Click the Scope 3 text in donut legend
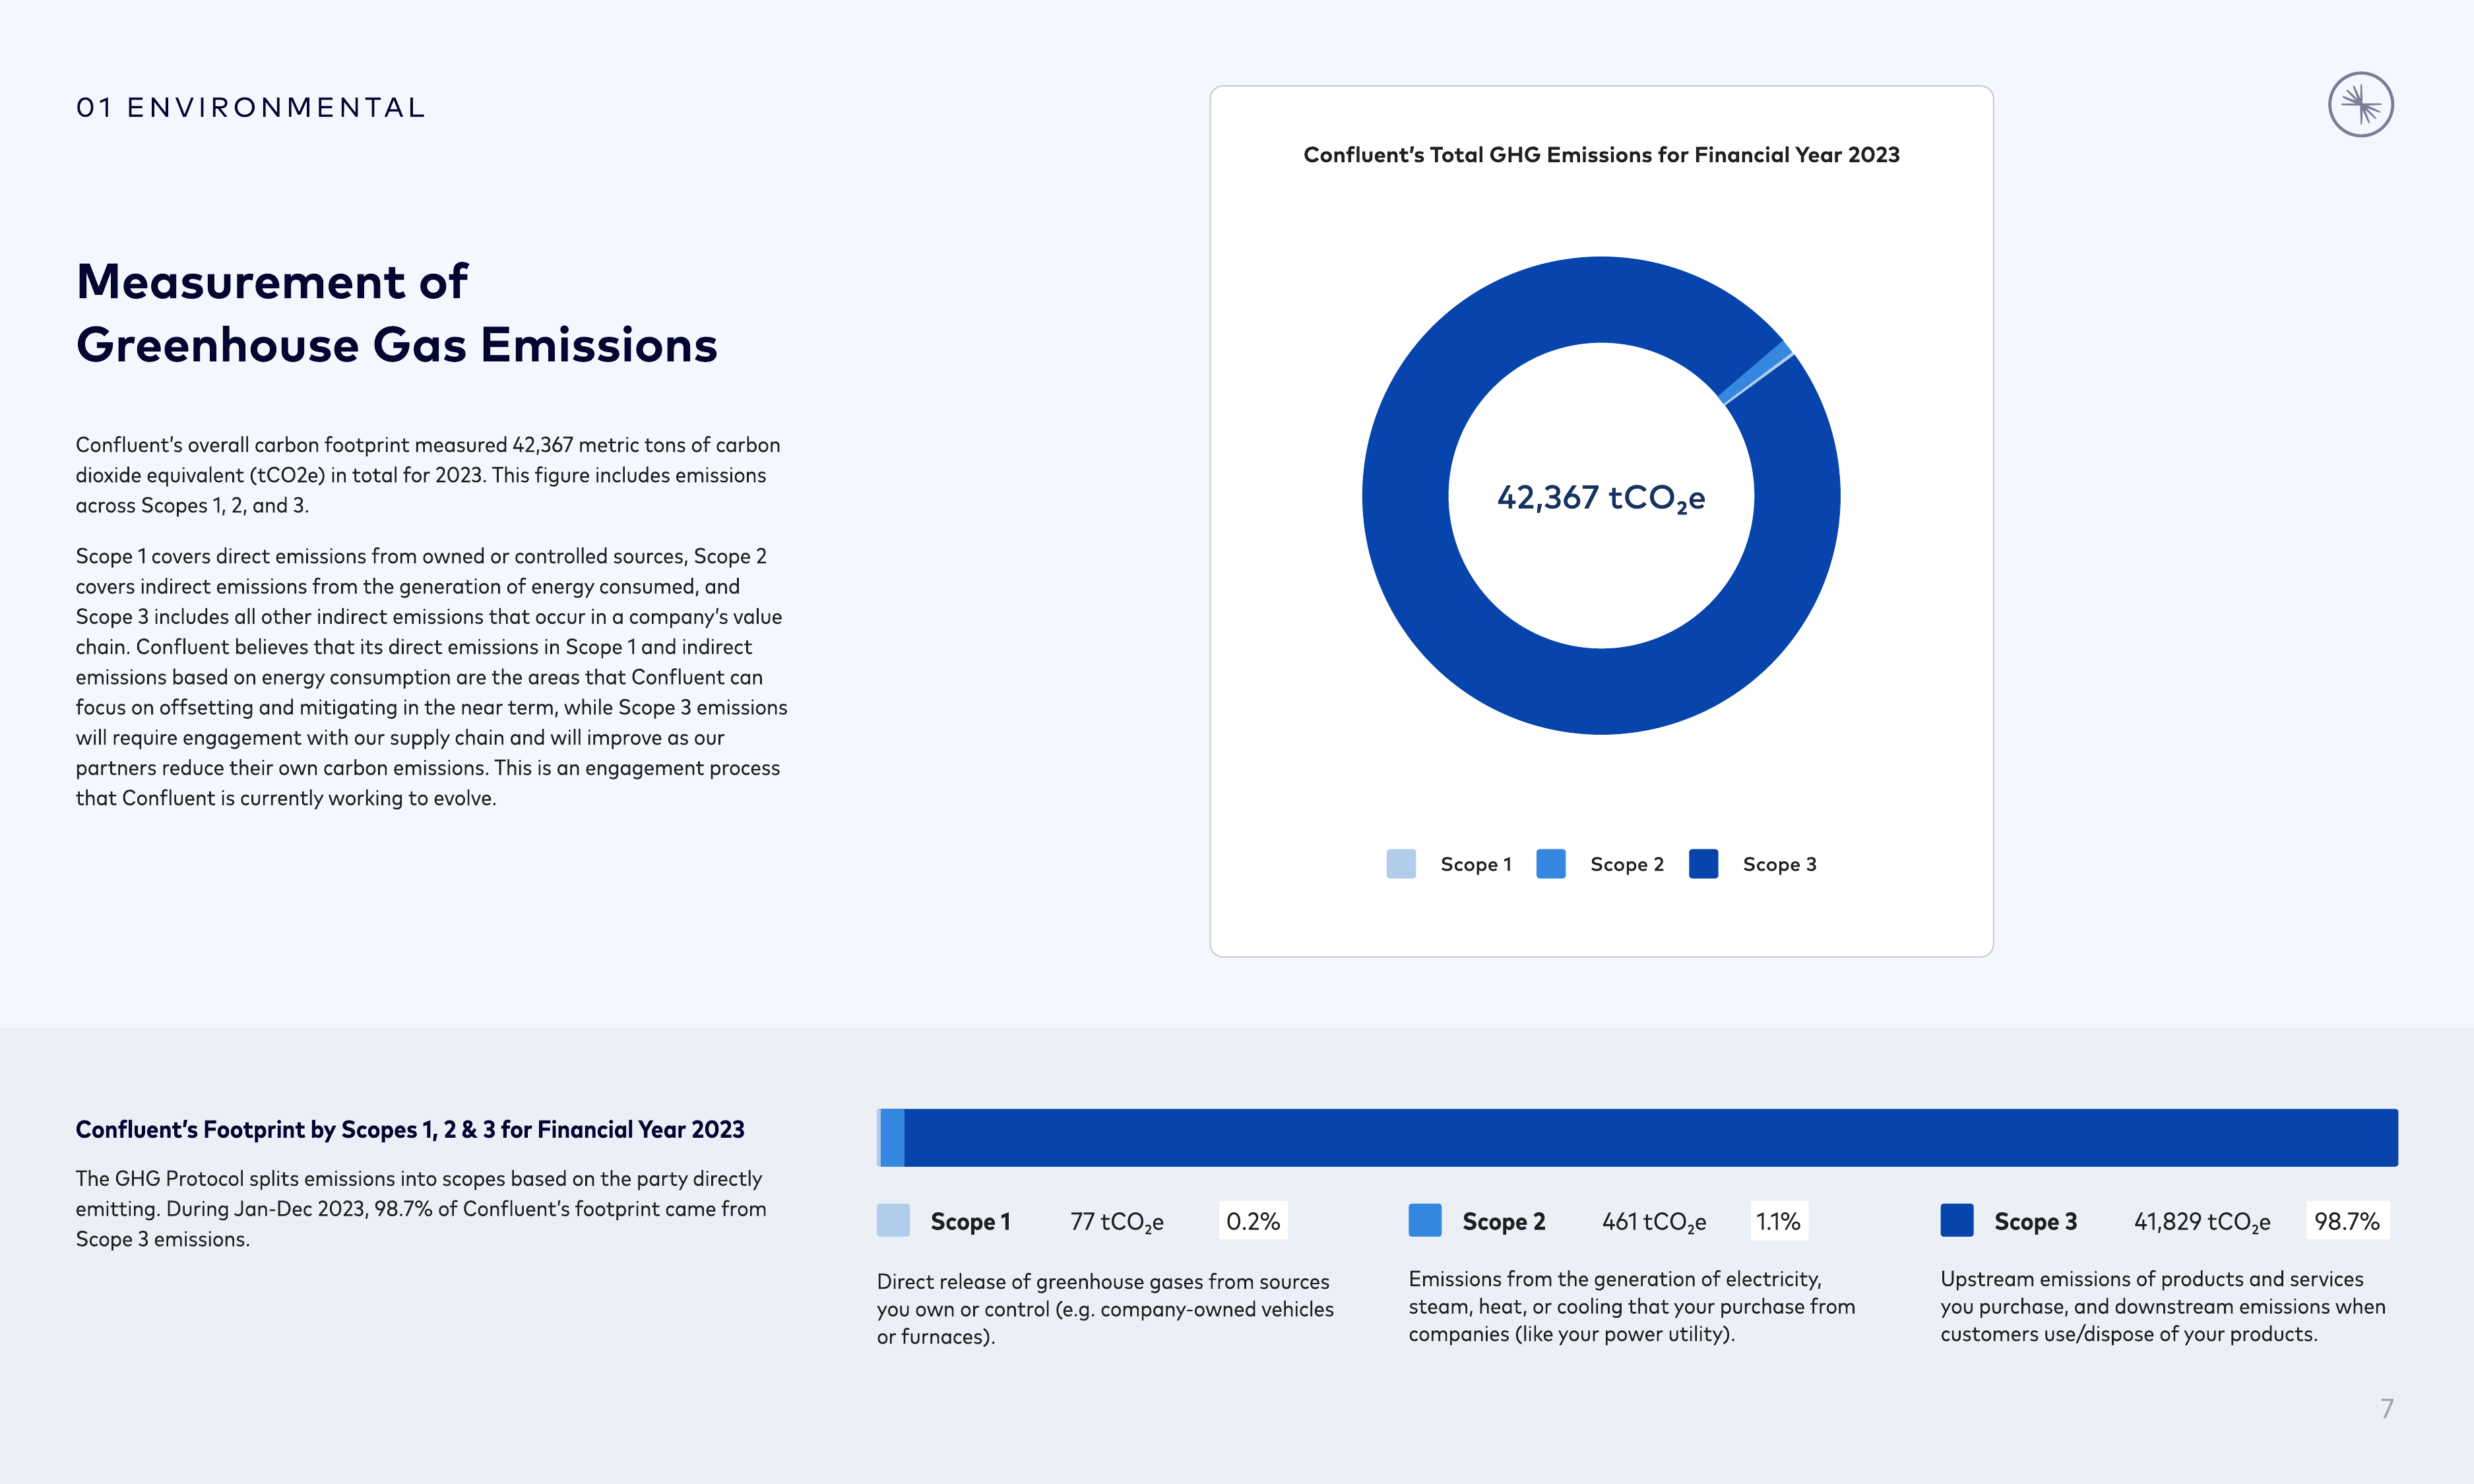 click(x=1780, y=864)
